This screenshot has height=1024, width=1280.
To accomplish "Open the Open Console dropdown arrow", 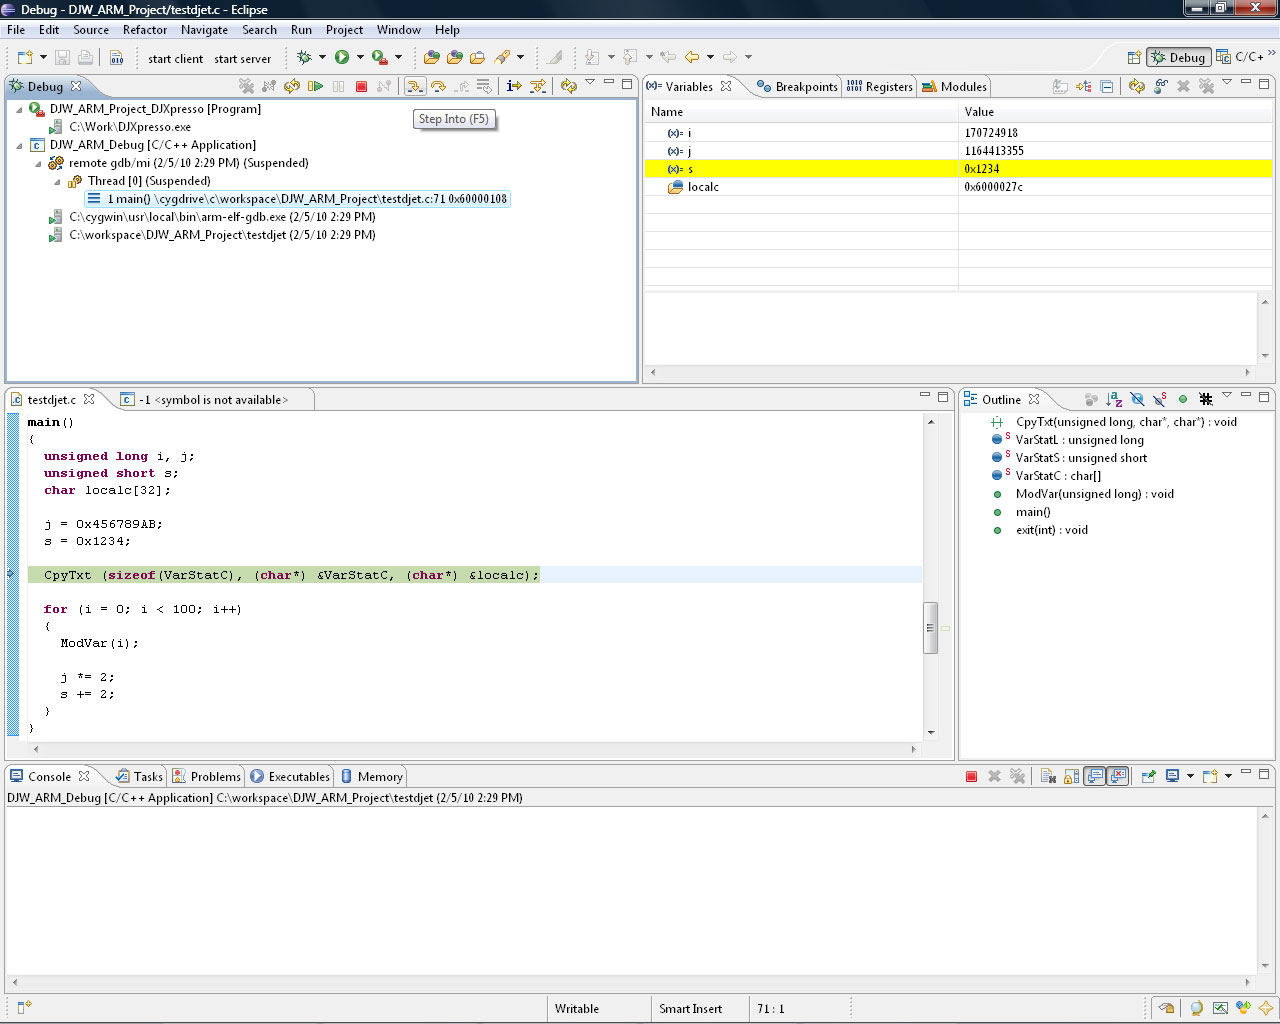I will pos(1229,777).
